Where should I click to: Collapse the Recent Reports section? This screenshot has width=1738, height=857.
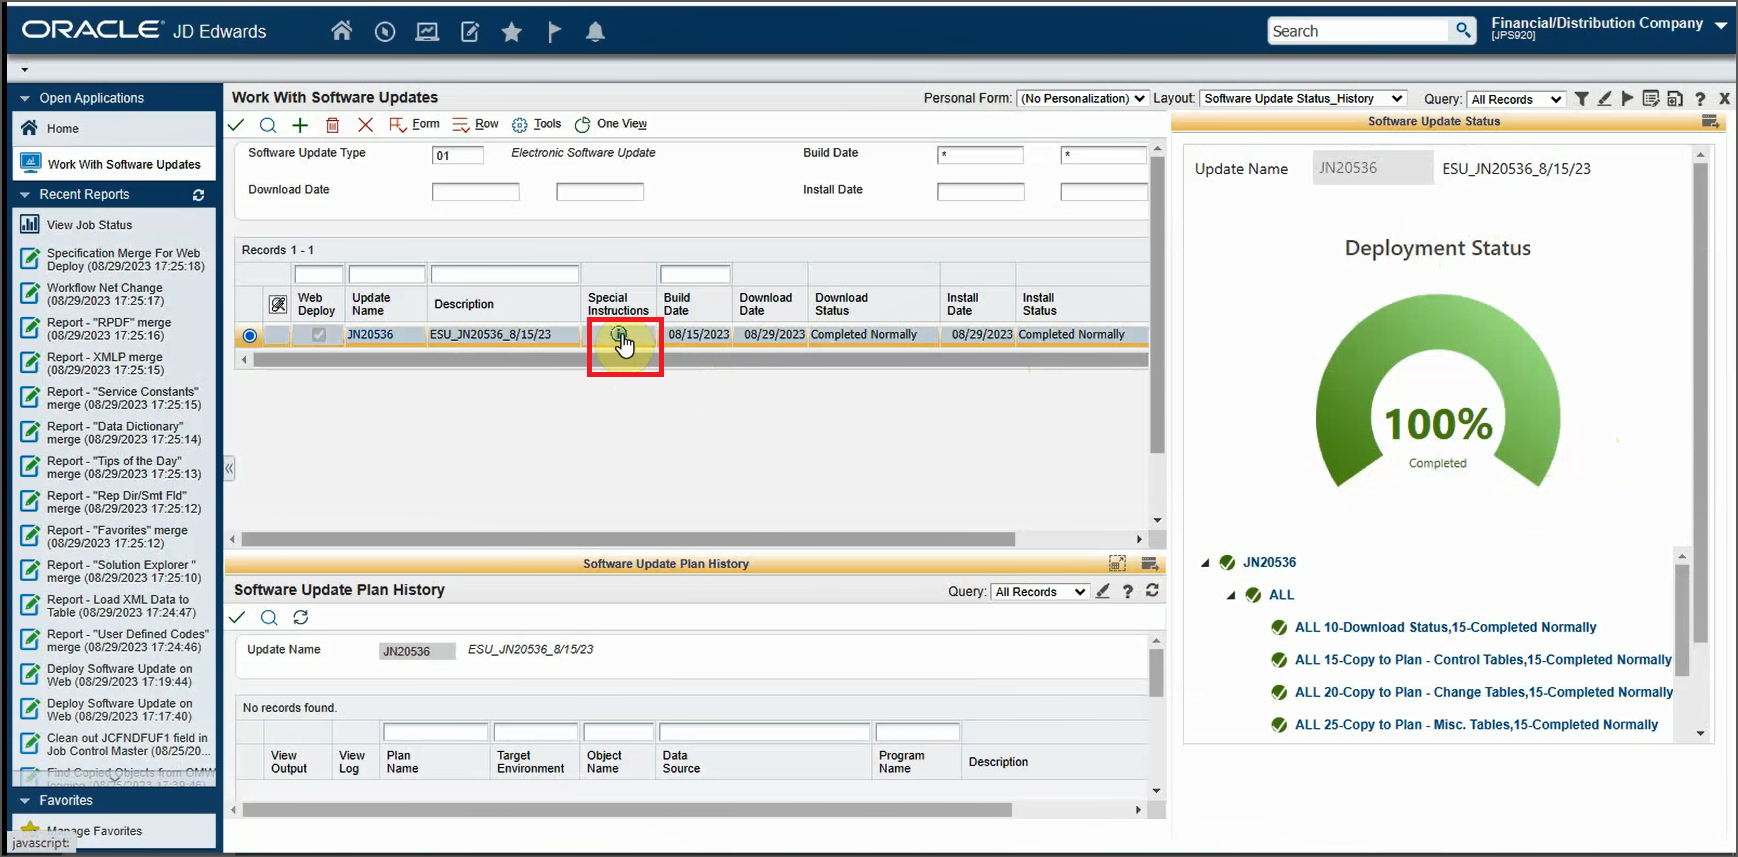click(25, 195)
